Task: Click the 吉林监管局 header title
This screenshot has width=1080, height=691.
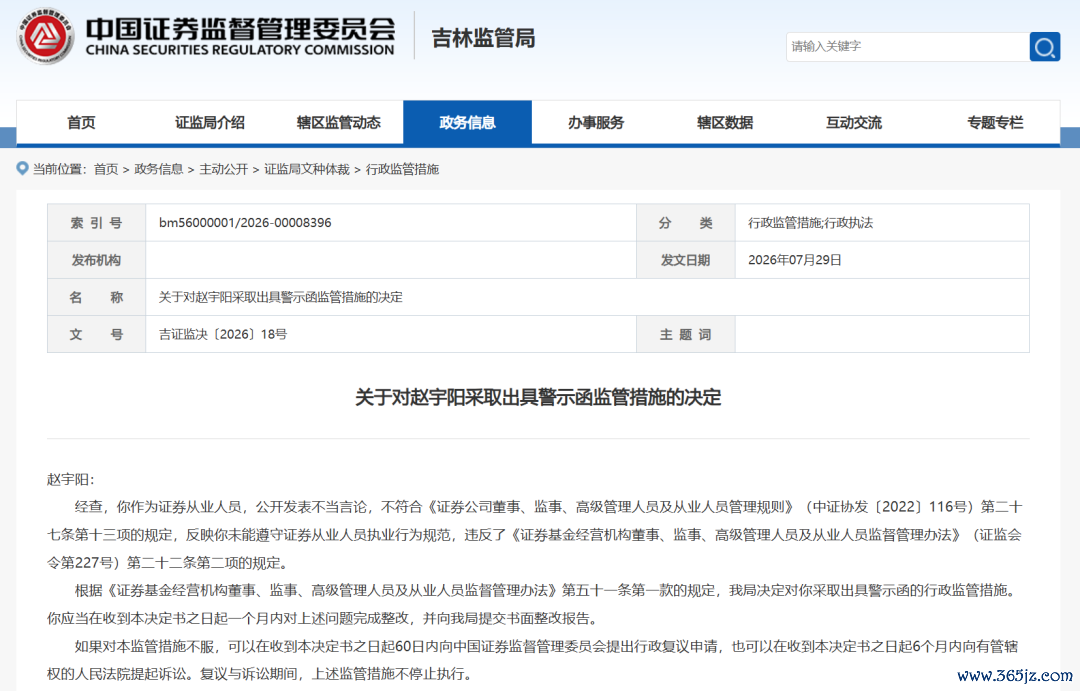Action: point(483,38)
